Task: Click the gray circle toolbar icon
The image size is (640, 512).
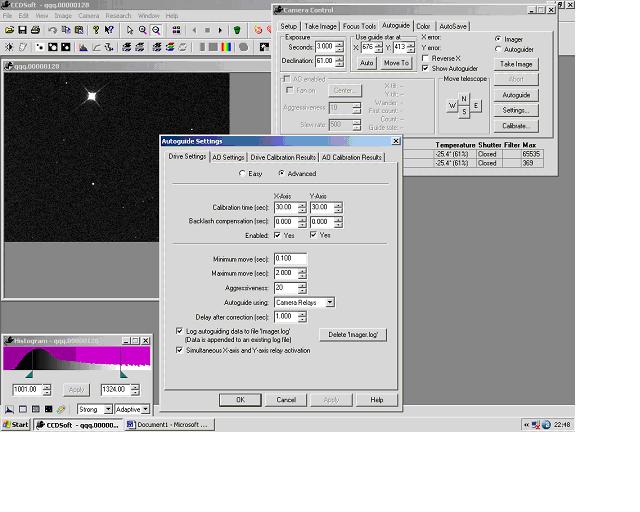Action: pyautogui.click(x=244, y=47)
